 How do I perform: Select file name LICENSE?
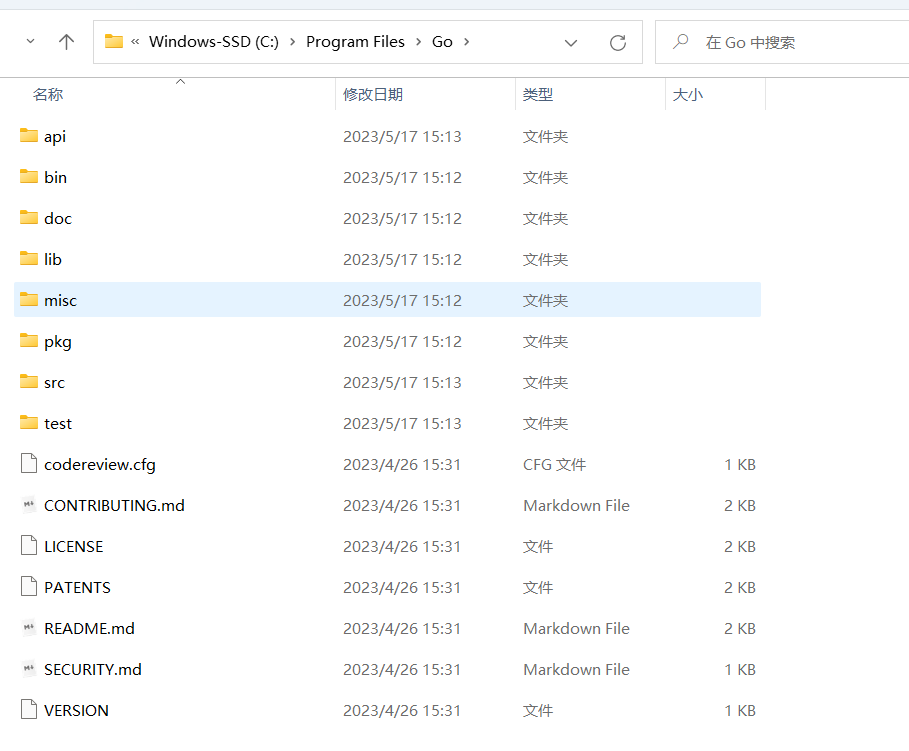tap(74, 547)
